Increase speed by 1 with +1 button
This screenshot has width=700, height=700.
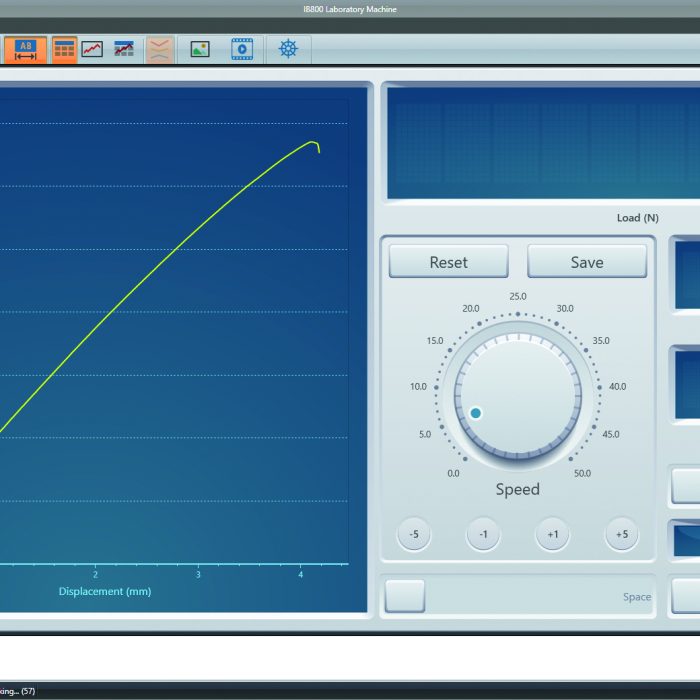[552, 535]
